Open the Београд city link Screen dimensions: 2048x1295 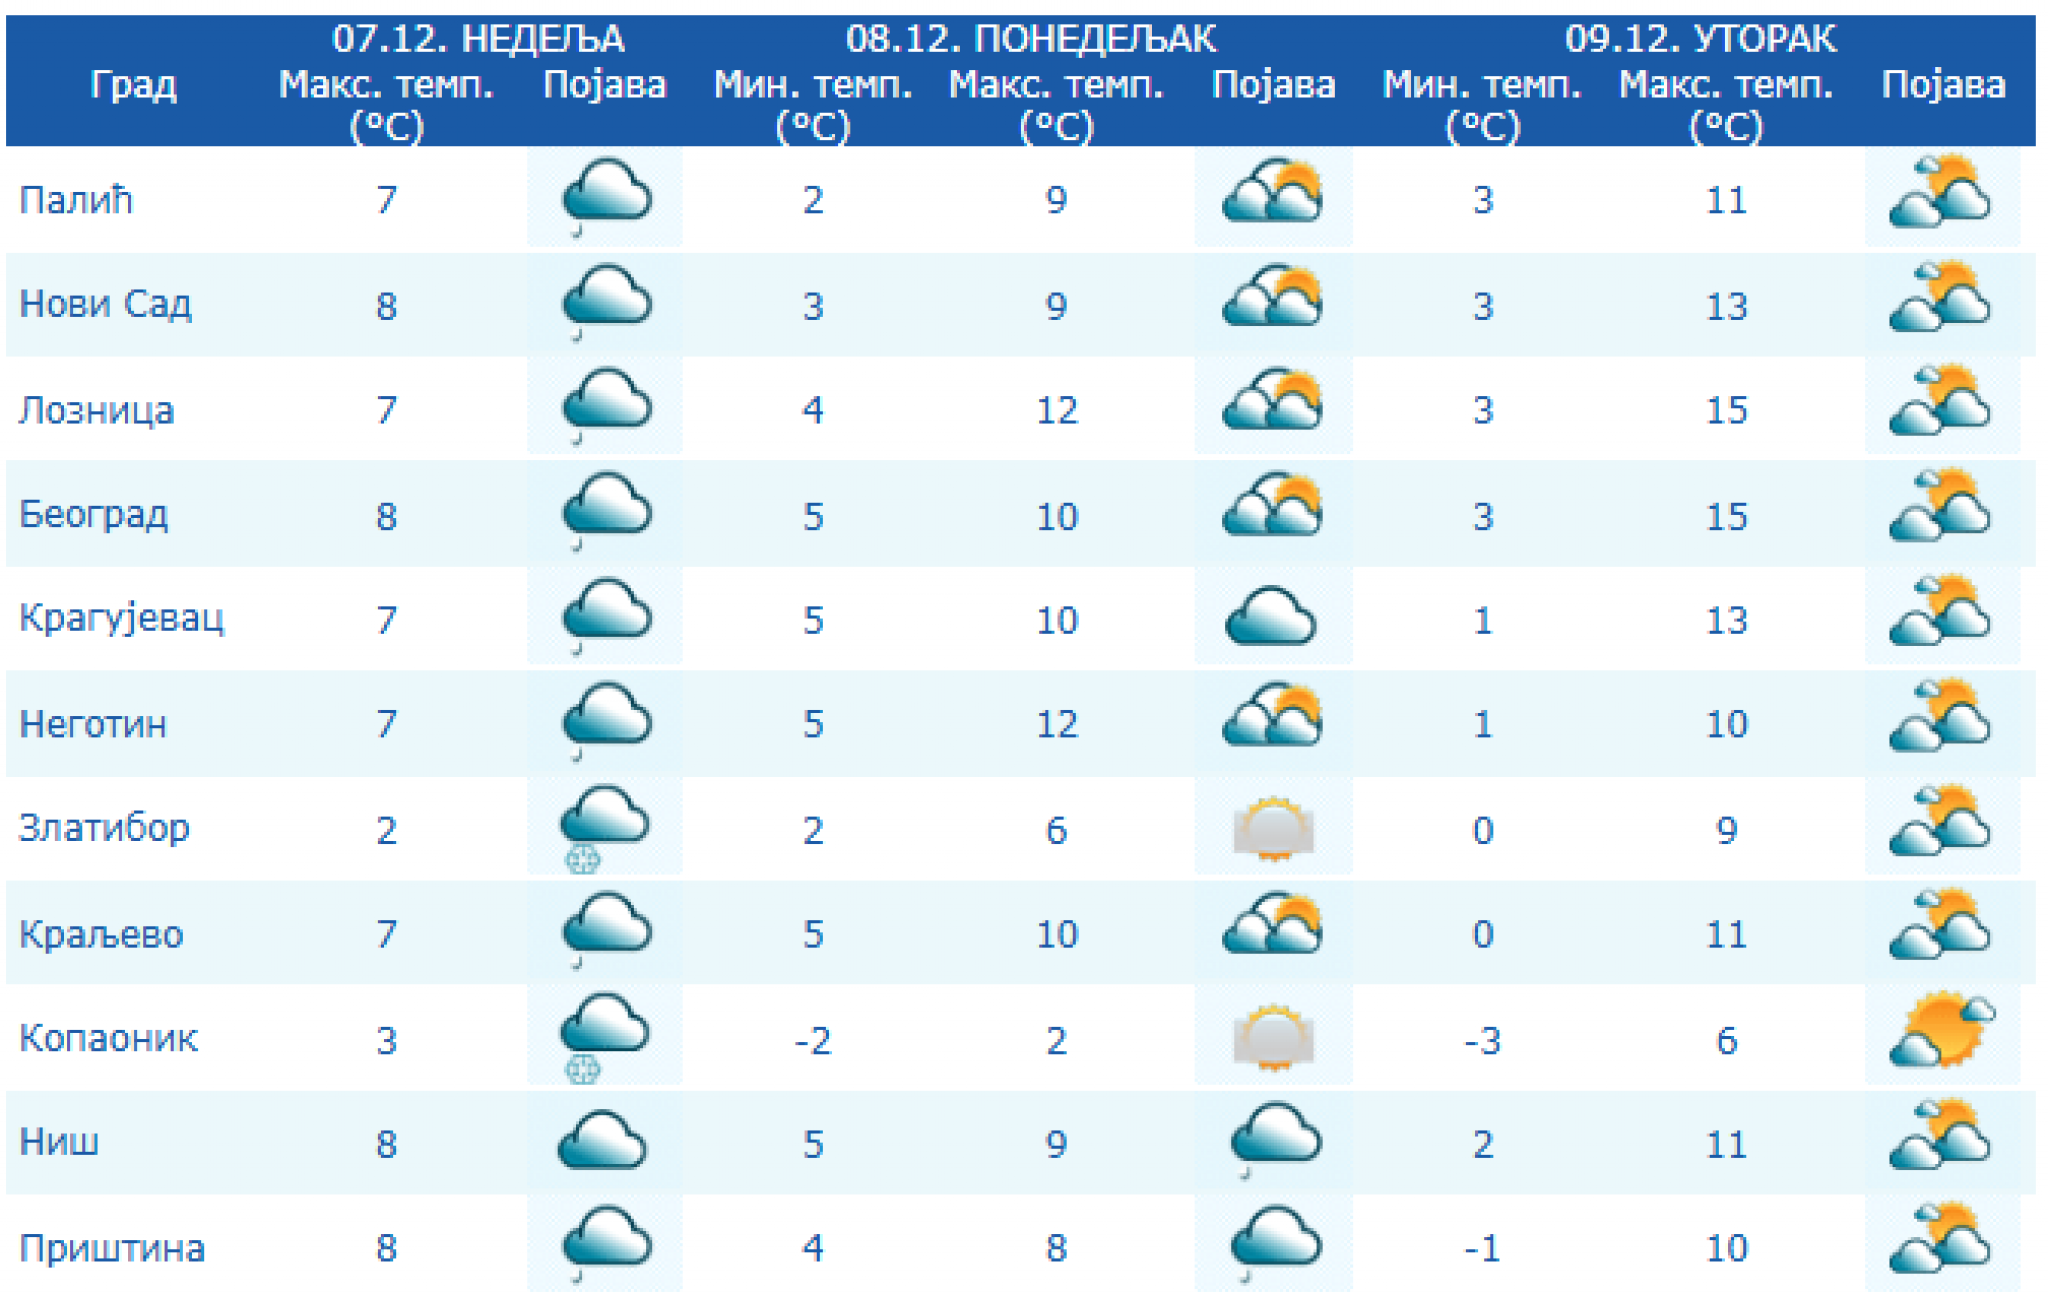[94, 514]
